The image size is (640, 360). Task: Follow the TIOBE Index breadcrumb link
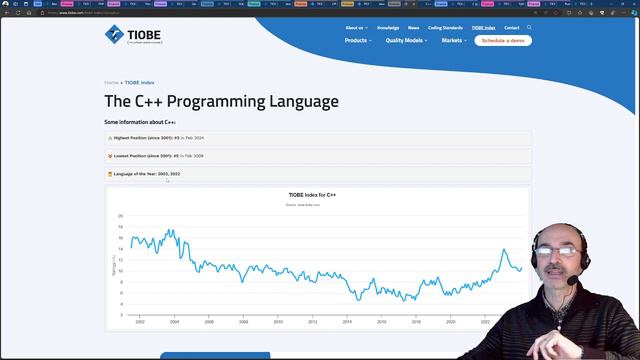click(139, 82)
